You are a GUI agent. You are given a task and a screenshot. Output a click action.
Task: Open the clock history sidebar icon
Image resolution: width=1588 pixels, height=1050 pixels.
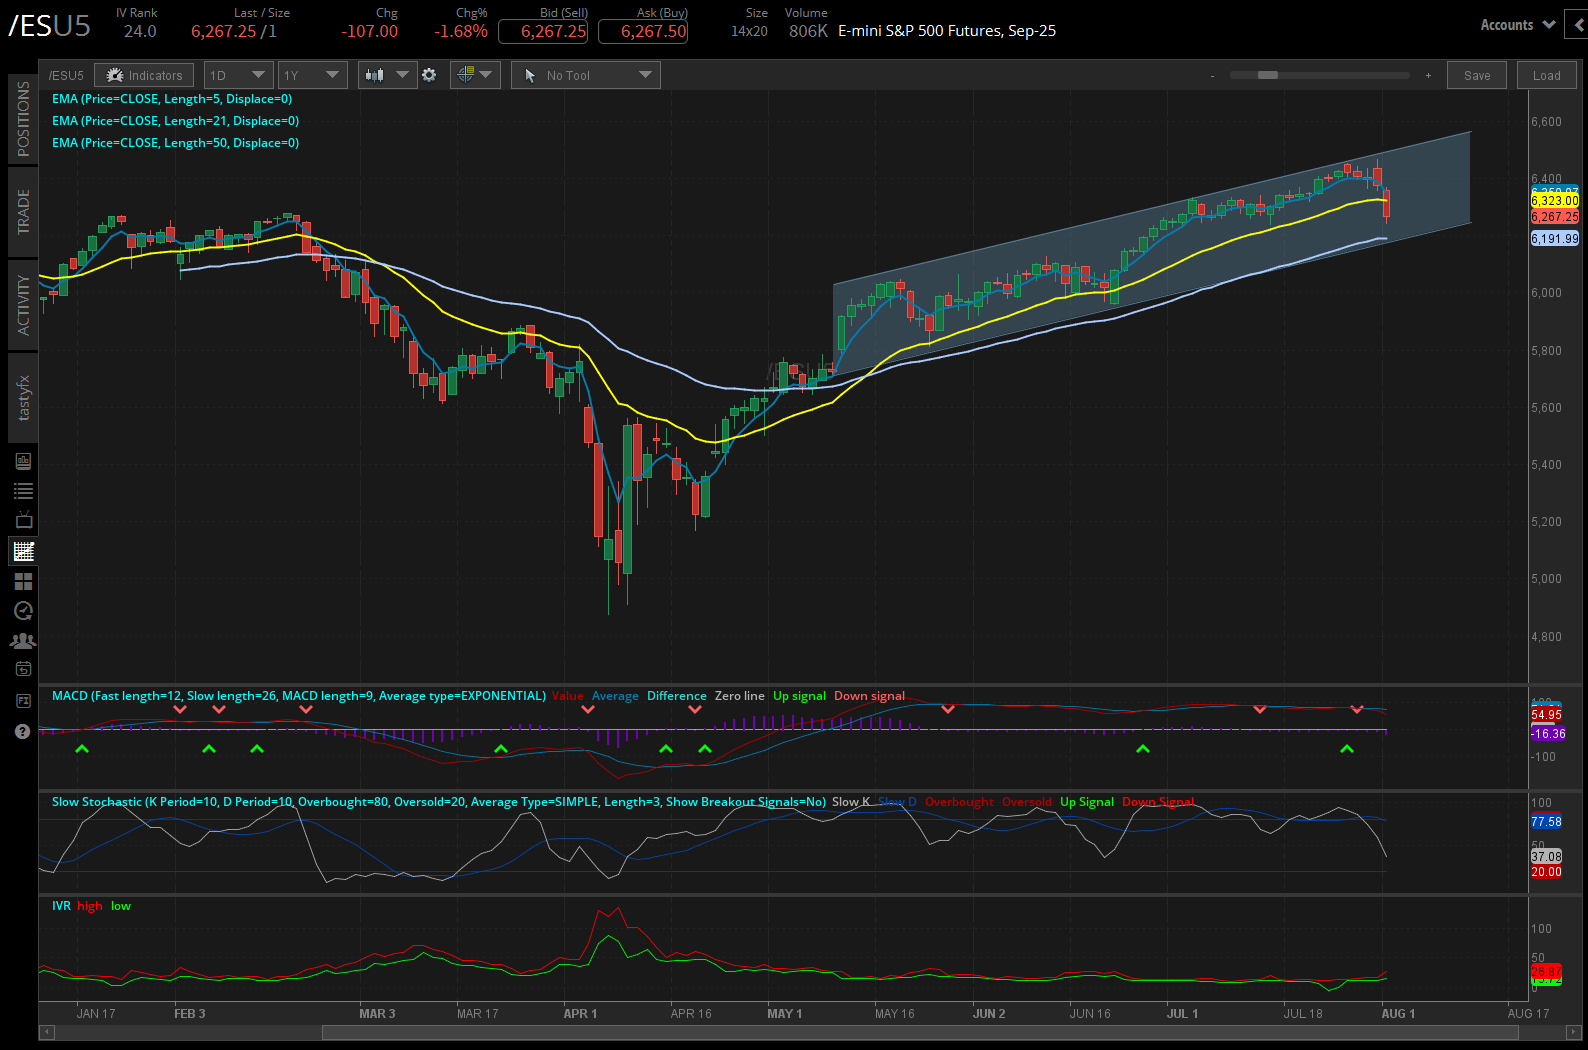pyautogui.click(x=23, y=611)
